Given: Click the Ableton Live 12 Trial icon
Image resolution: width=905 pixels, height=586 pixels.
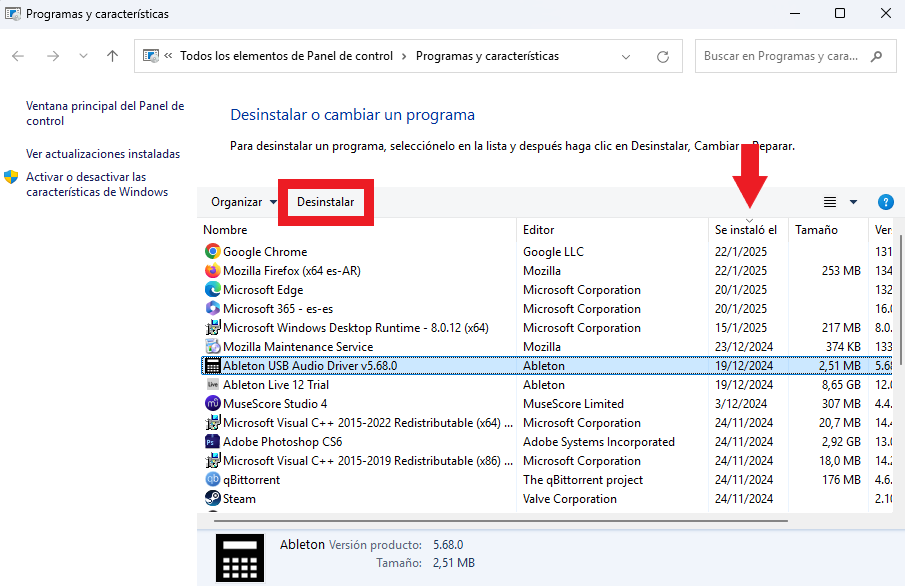Looking at the screenshot, I should click(x=212, y=385).
